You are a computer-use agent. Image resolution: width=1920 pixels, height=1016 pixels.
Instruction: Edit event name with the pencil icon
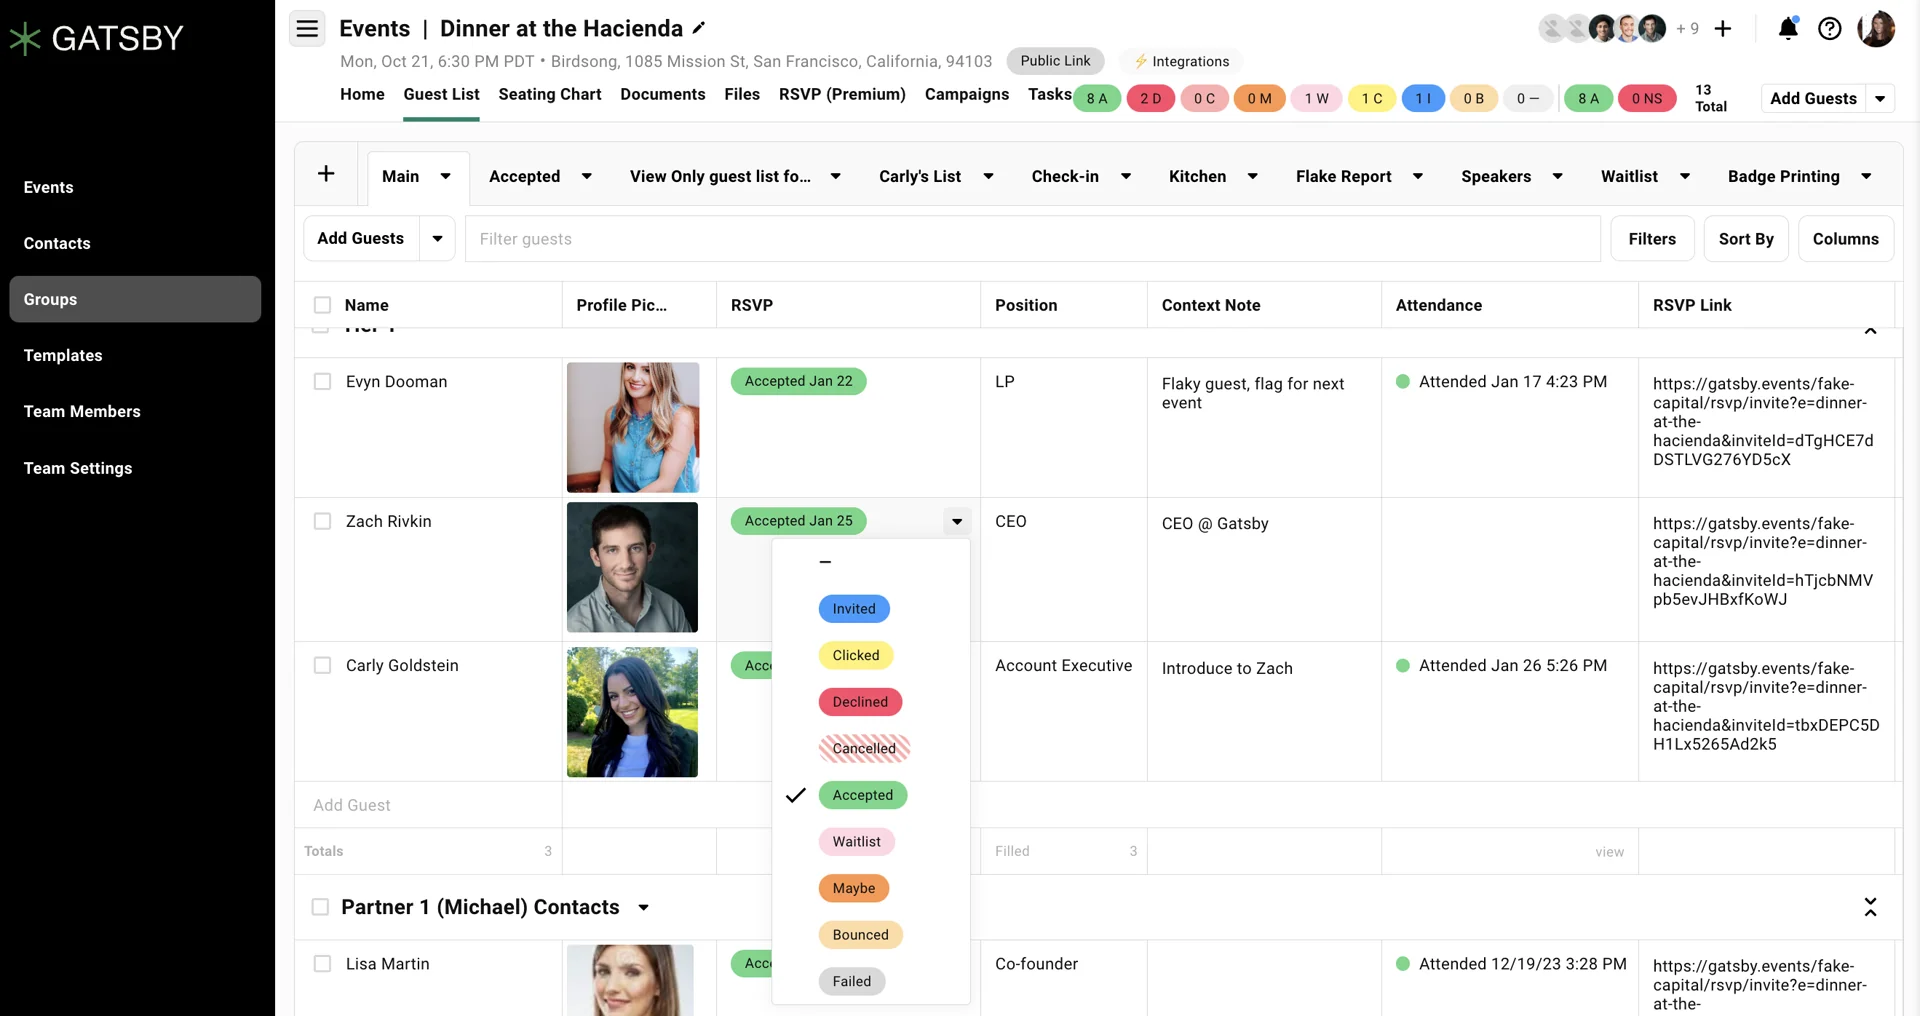click(699, 28)
